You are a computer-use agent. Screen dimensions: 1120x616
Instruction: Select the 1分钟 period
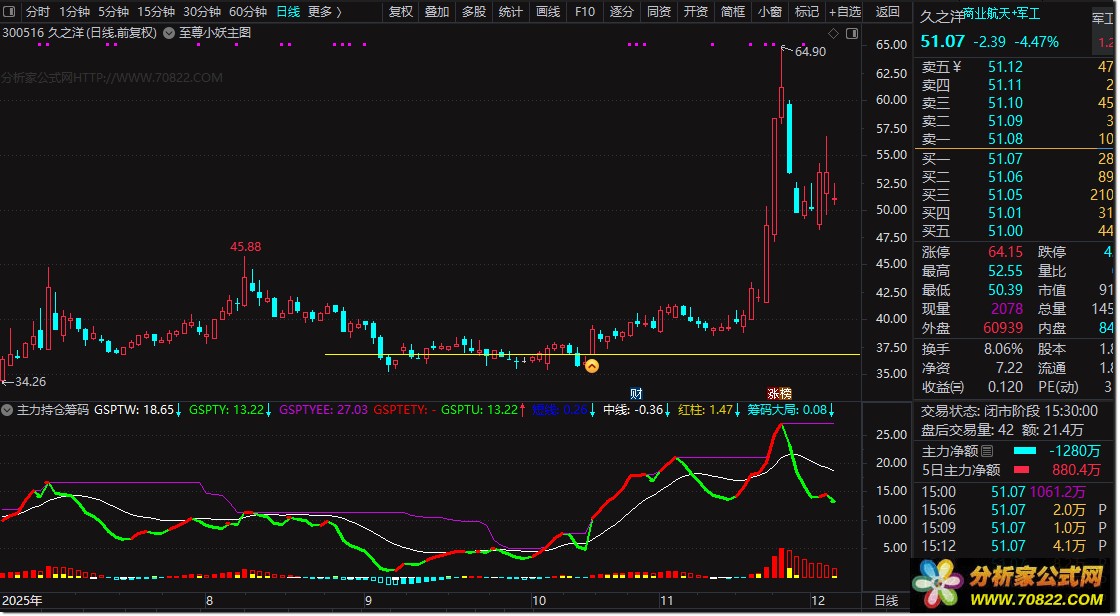(74, 11)
